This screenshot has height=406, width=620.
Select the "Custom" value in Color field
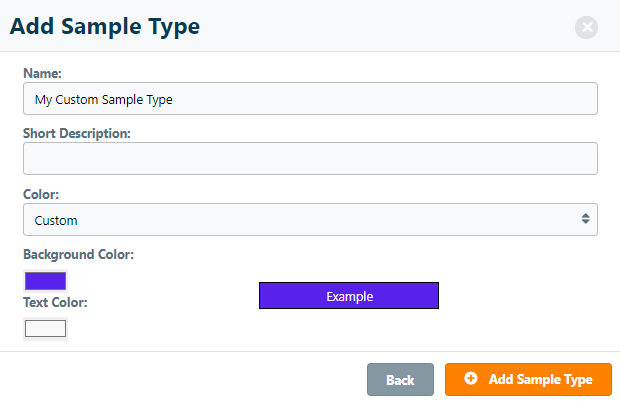(56, 220)
